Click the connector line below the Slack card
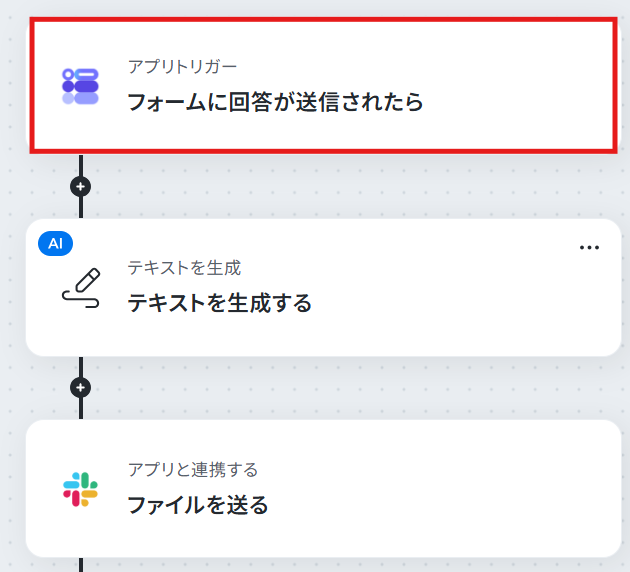Screen dimensions: 630x572 click(81, 565)
